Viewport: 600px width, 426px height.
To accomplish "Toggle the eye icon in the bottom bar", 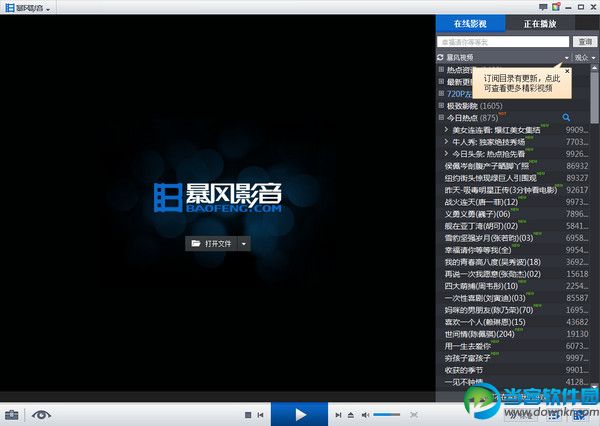I will coord(41,414).
